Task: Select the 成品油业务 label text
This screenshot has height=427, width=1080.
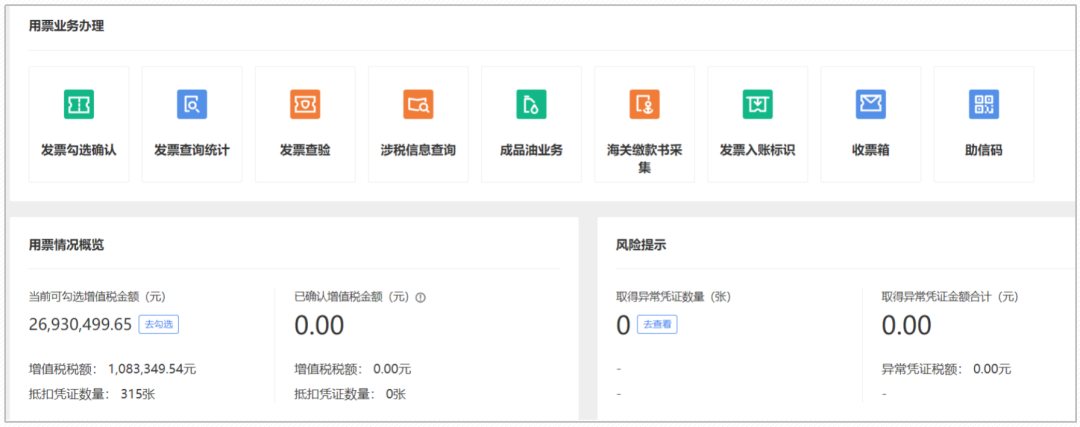Action: tap(532, 150)
